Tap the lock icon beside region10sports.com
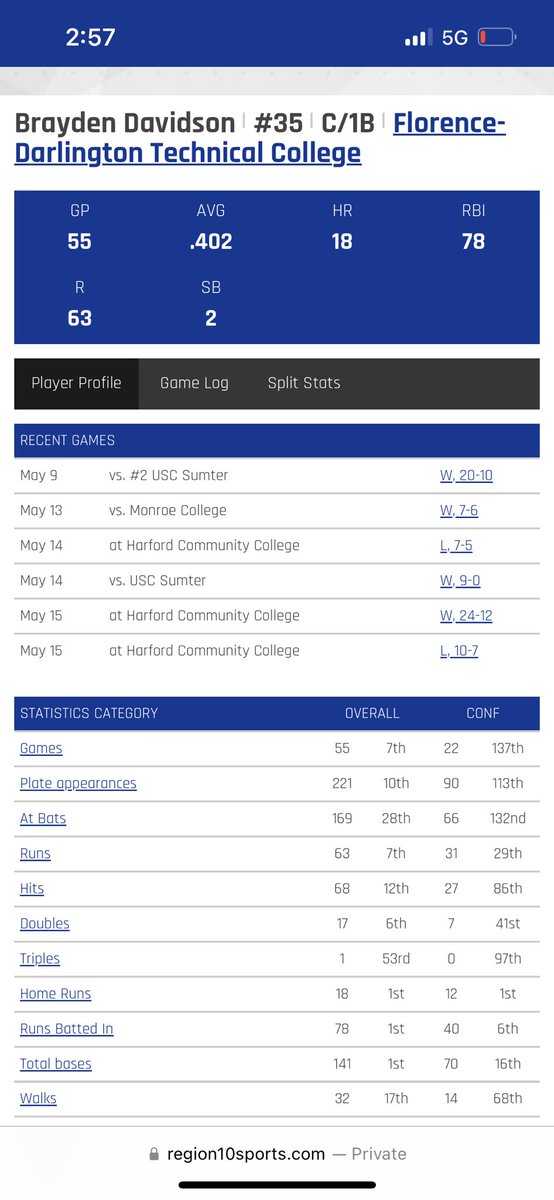 point(154,1154)
